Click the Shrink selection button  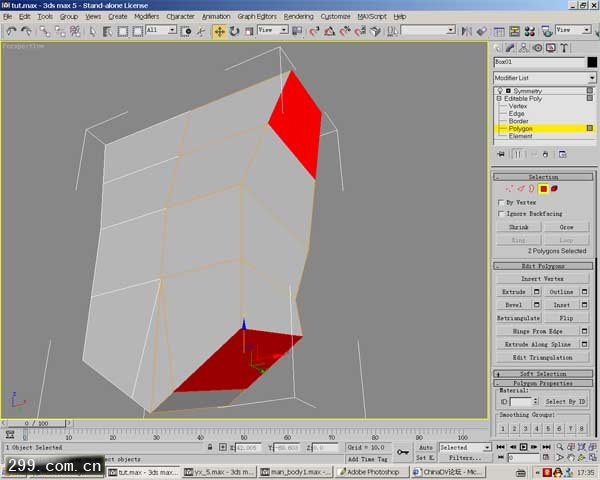518,227
